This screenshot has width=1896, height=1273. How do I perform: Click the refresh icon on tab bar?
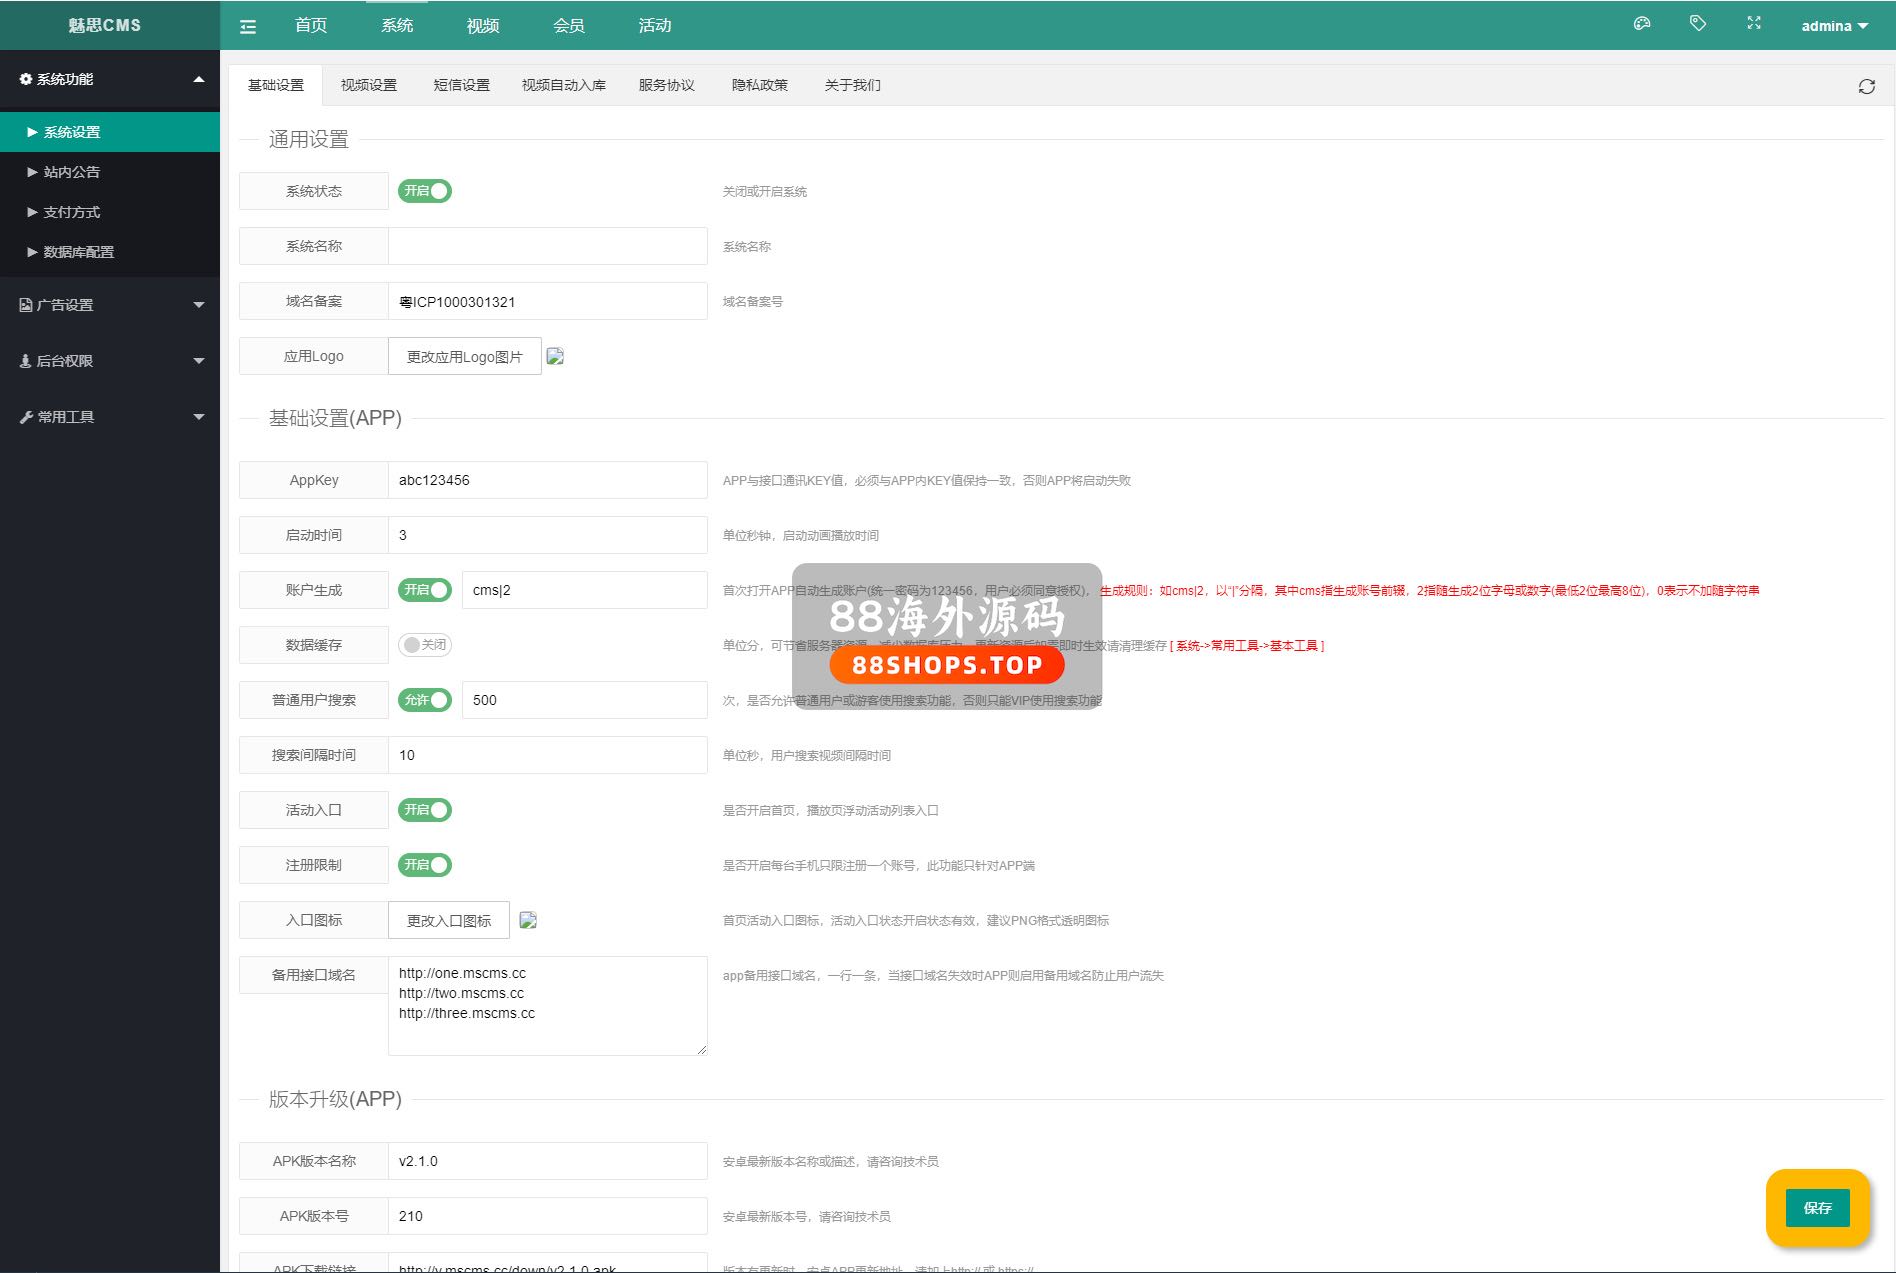[1866, 87]
